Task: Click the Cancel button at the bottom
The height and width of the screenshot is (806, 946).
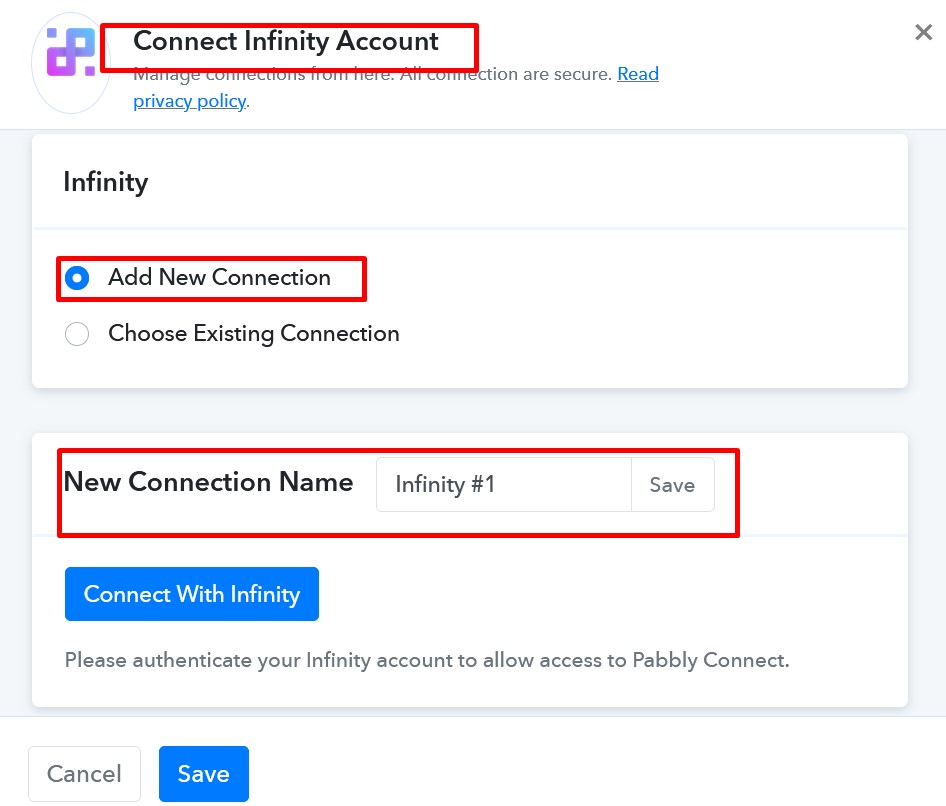Action: [84, 773]
